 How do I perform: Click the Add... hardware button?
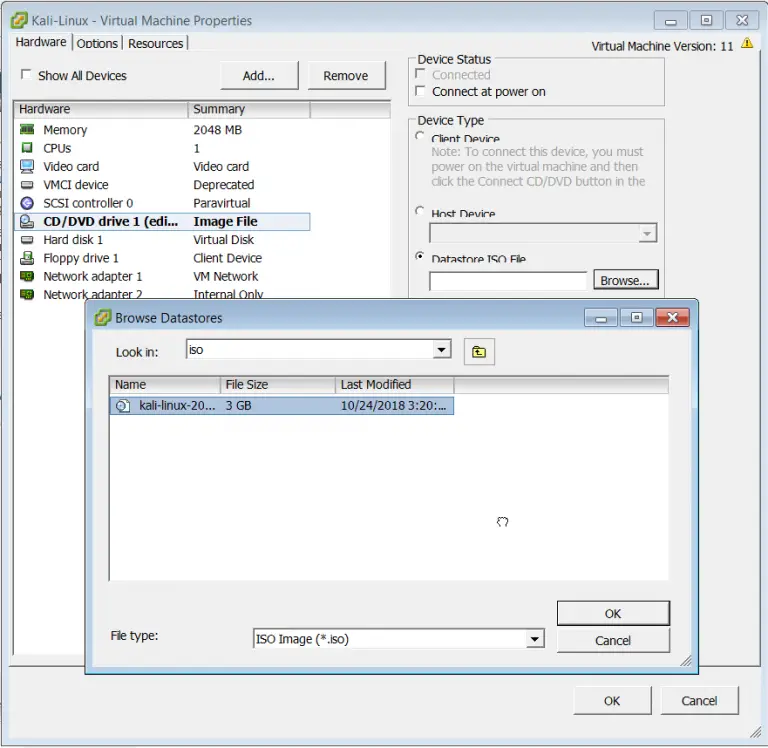[x=258, y=76]
